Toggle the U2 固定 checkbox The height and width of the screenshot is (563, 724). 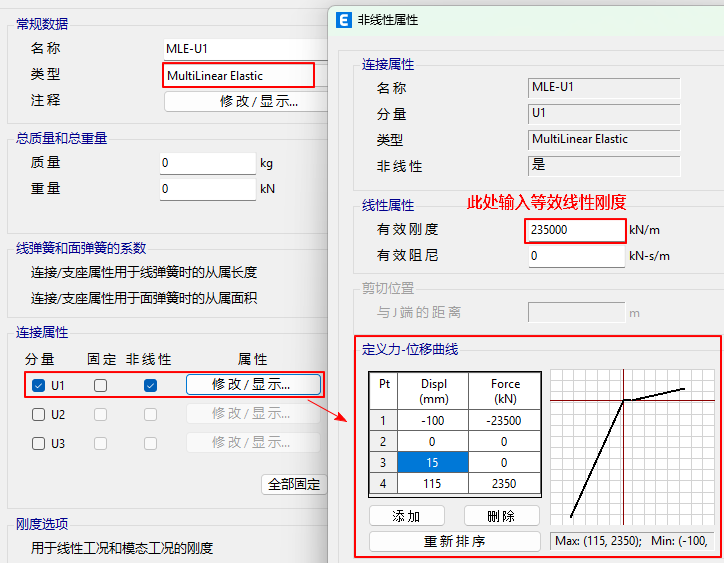click(100, 414)
